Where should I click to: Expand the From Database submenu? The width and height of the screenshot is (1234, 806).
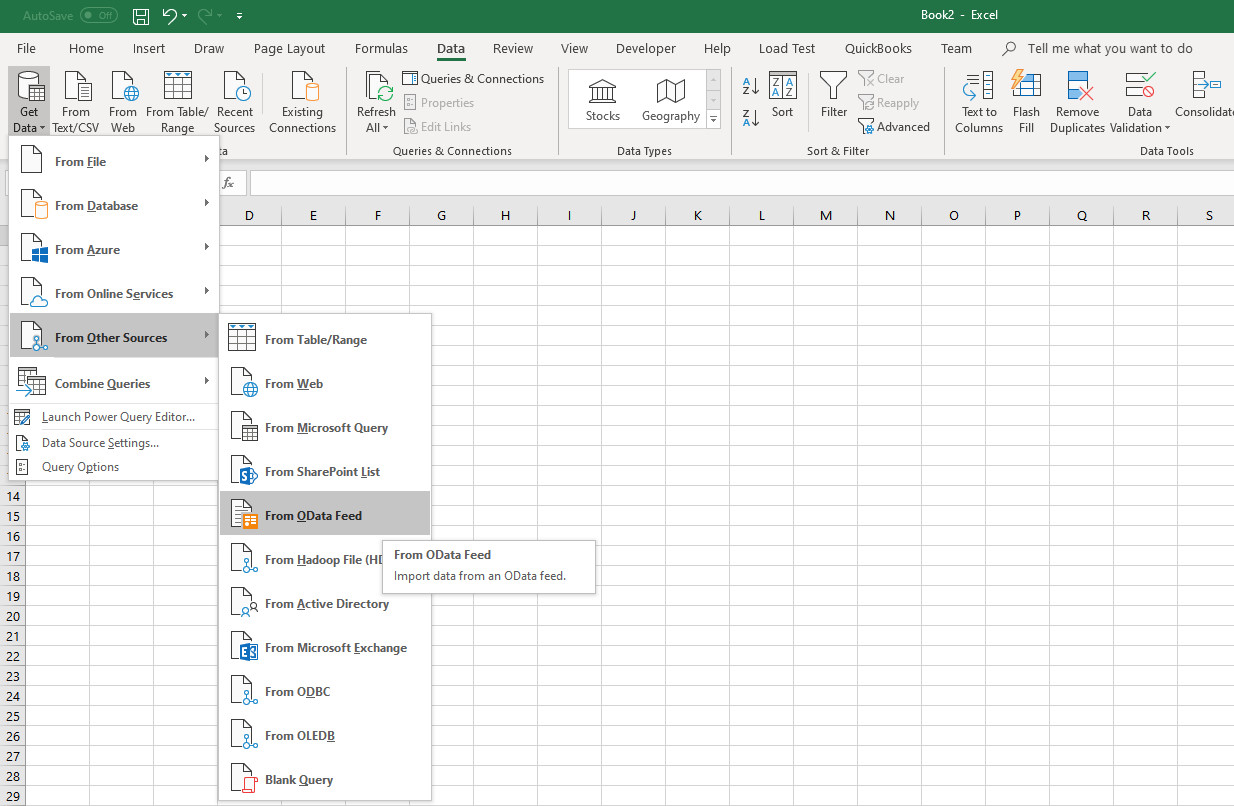(x=114, y=205)
